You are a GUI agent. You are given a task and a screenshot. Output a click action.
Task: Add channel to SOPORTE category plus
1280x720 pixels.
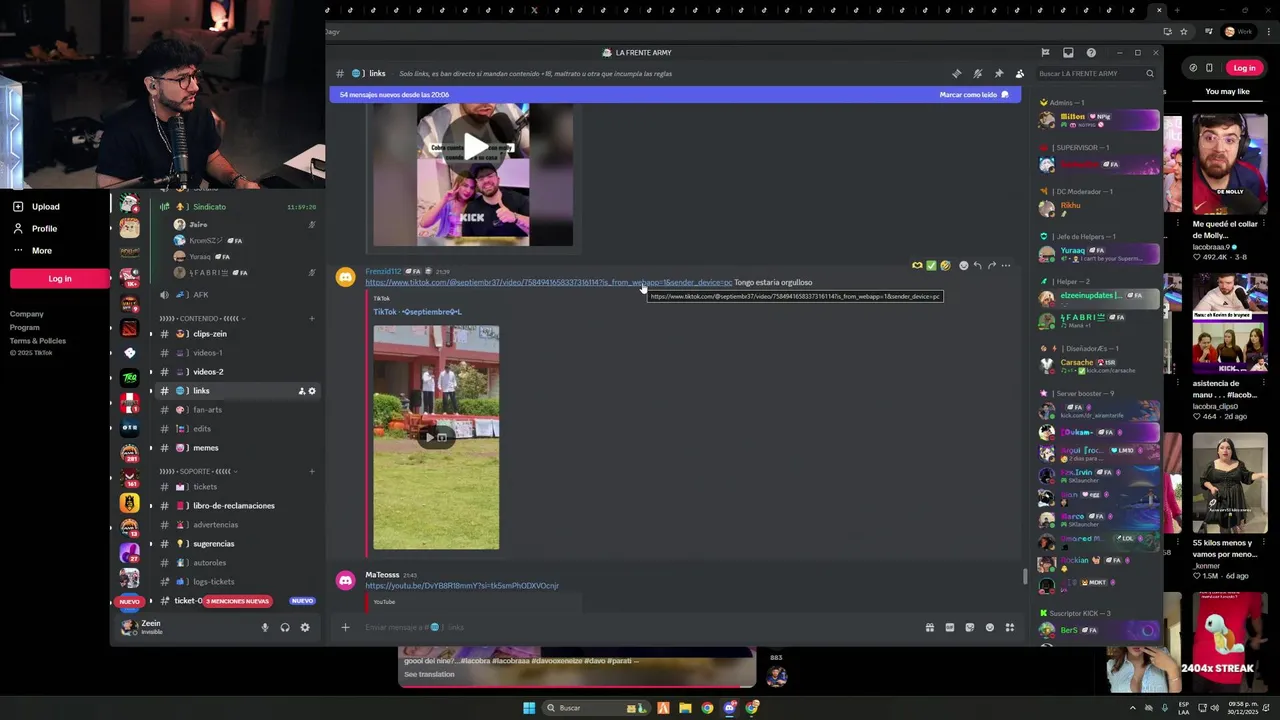pyautogui.click(x=312, y=471)
